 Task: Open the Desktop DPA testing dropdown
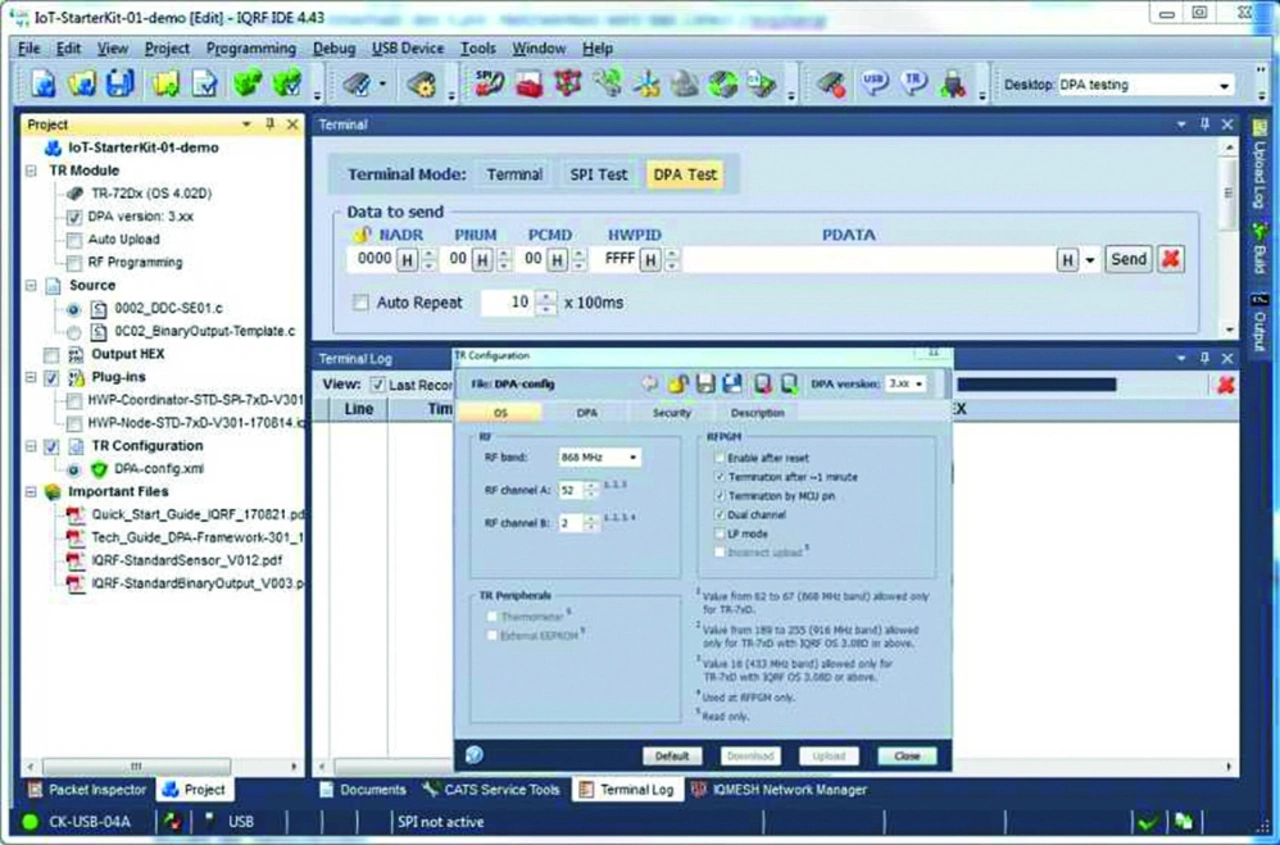point(1225,86)
